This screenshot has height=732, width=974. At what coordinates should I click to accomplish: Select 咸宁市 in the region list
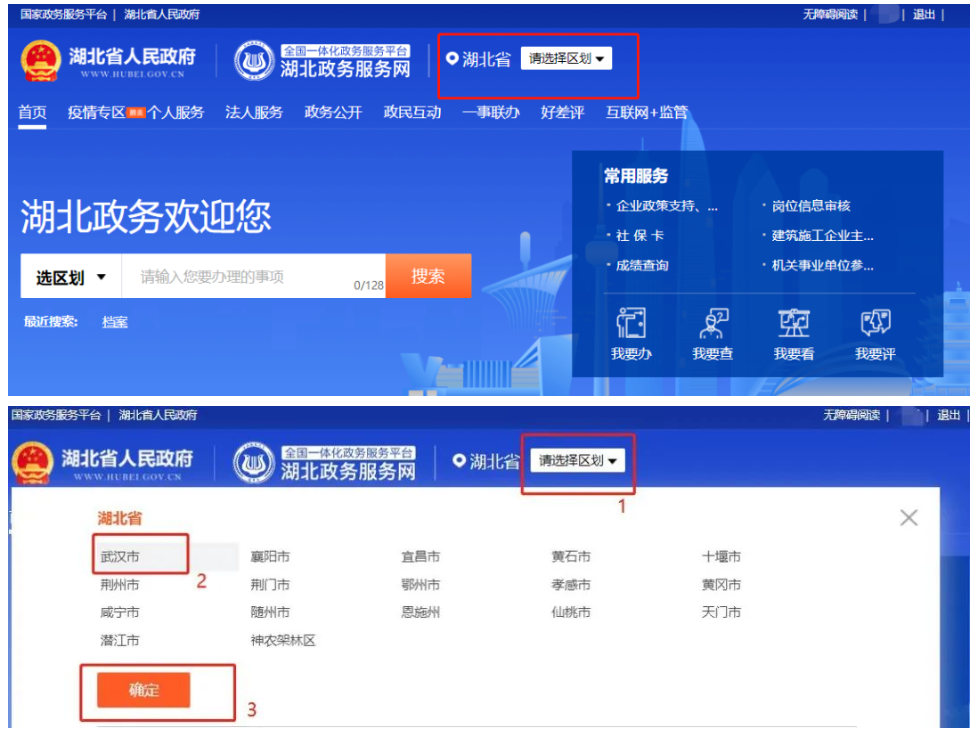tap(120, 612)
